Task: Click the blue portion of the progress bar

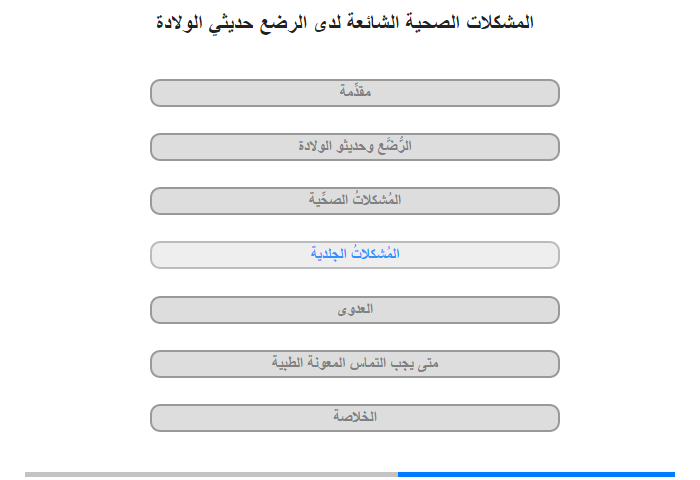Action: [x=536, y=474]
